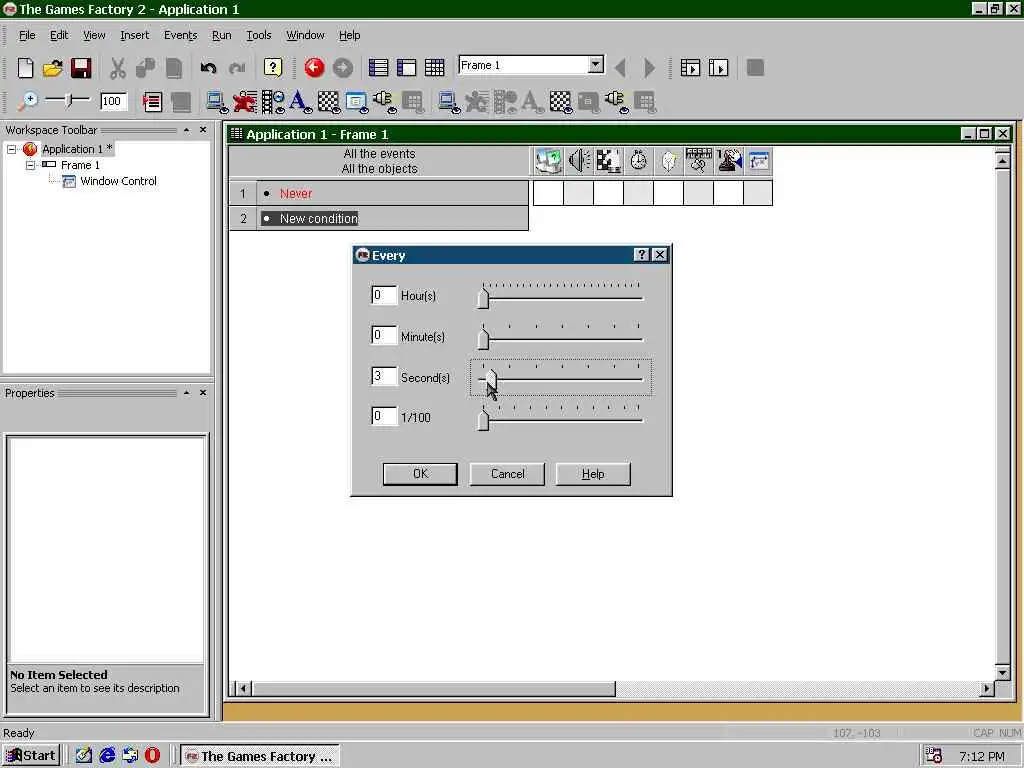Click the zoom percentage field showing 100
1024x768 pixels.
click(113, 101)
